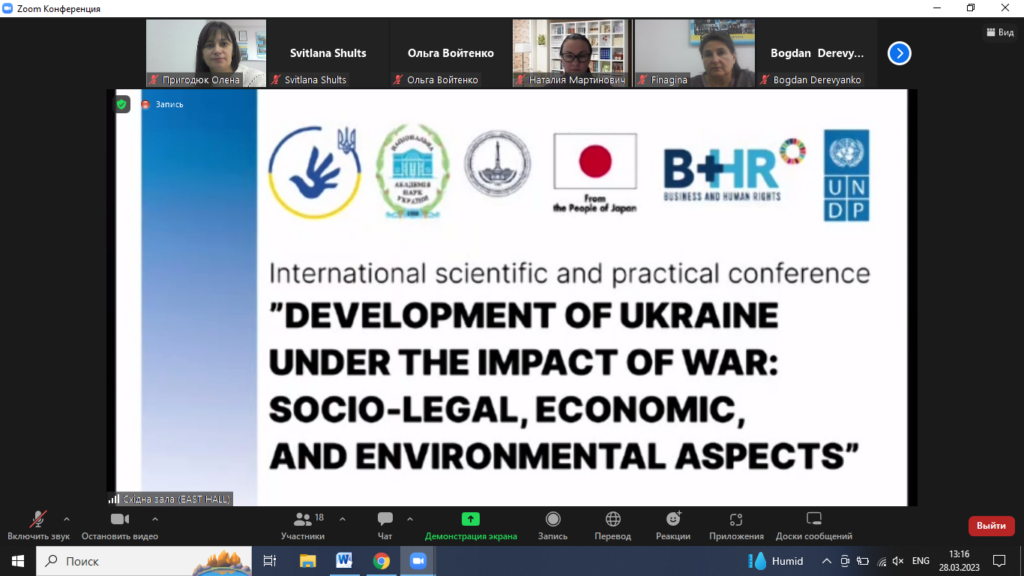
Task: Show next participants with blue arrow
Action: pyautogui.click(x=899, y=53)
